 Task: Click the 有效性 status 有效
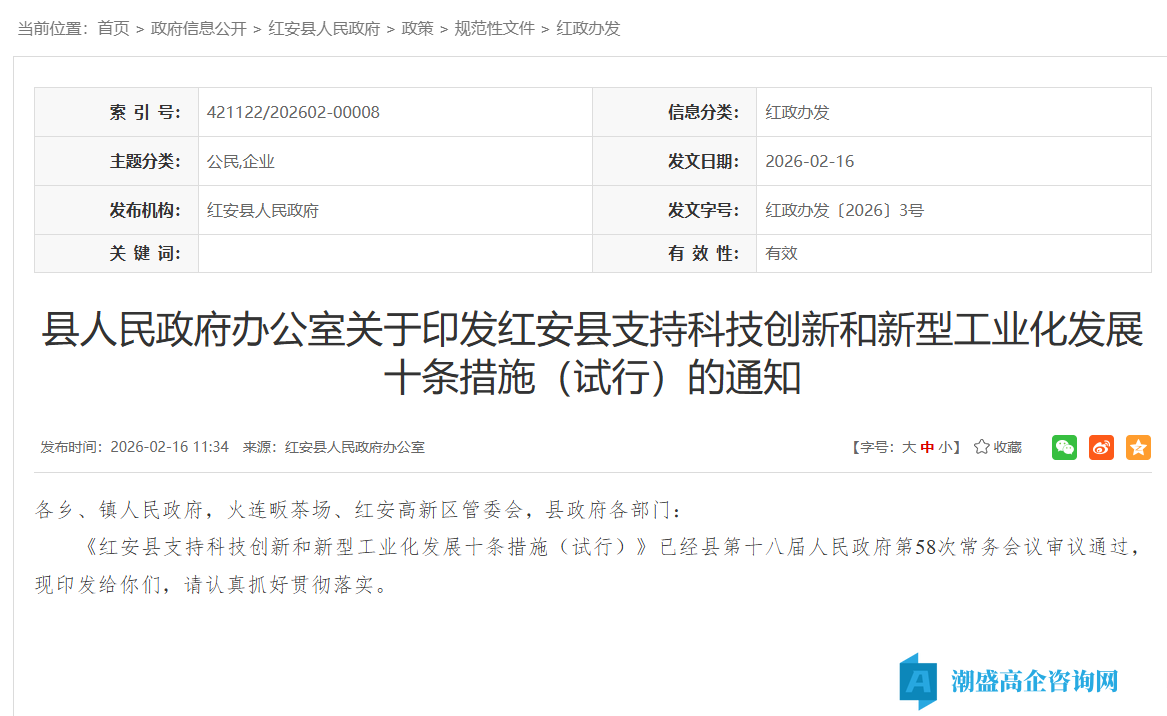tap(779, 253)
